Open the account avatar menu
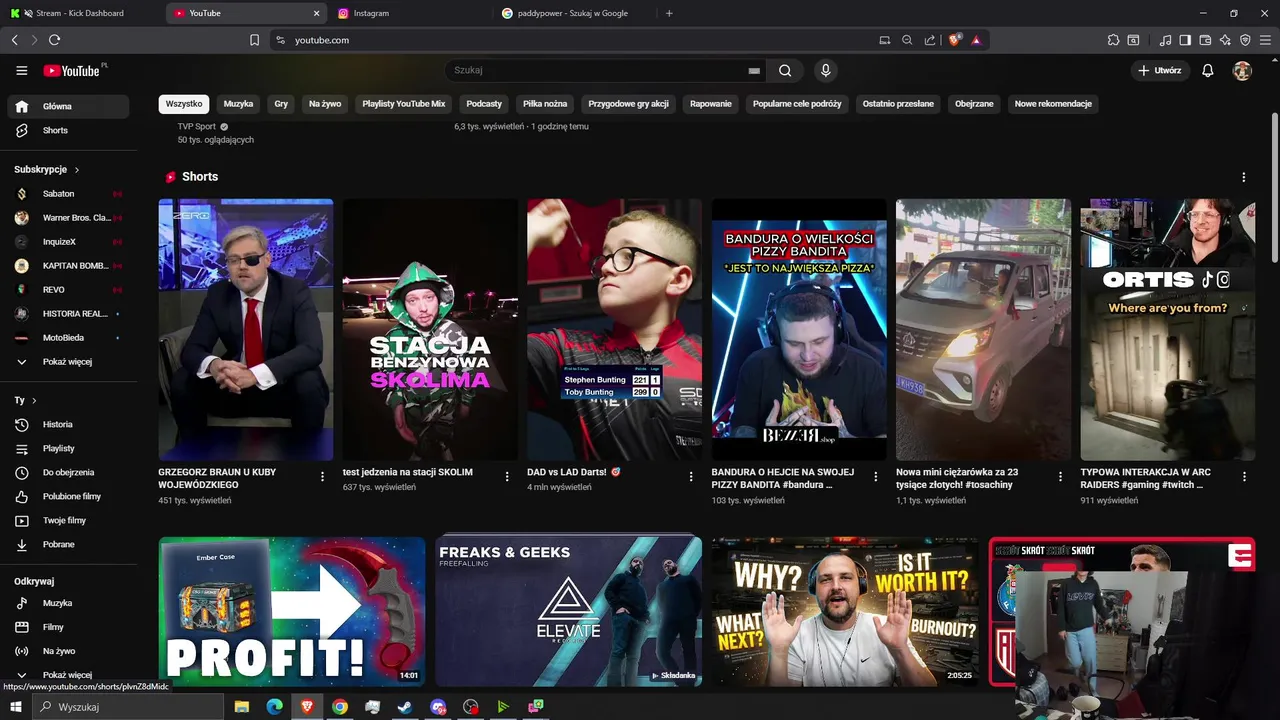Viewport: 1280px width, 720px height. click(x=1242, y=71)
